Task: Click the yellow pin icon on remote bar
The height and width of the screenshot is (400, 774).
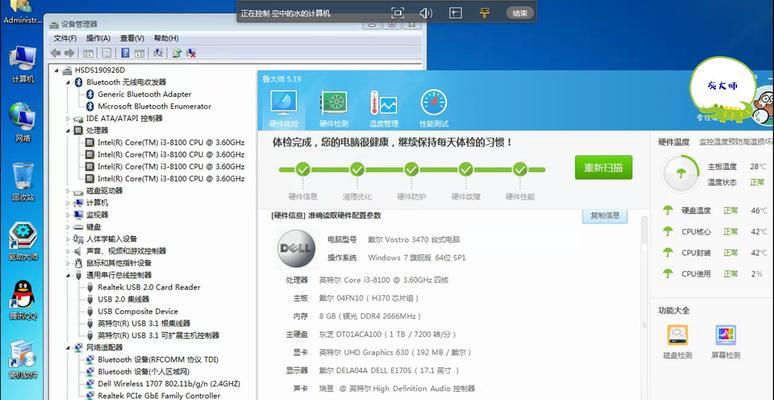Action: coord(484,13)
